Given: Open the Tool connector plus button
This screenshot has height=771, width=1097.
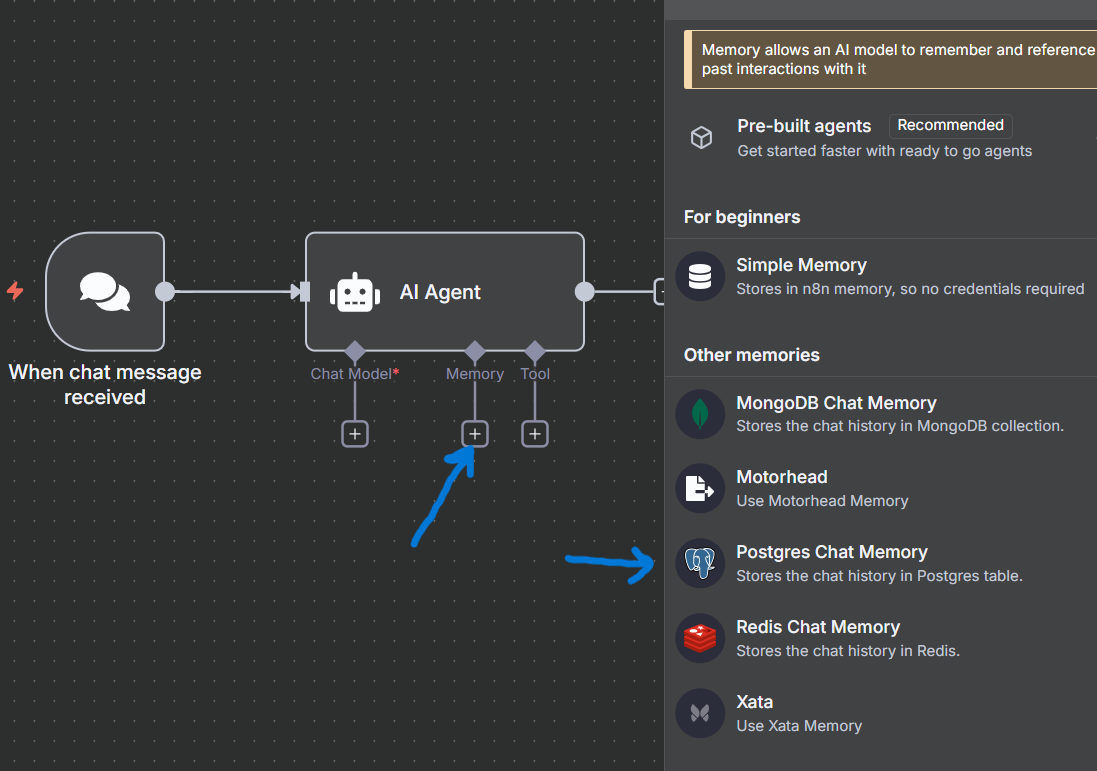Looking at the screenshot, I should point(534,433).
